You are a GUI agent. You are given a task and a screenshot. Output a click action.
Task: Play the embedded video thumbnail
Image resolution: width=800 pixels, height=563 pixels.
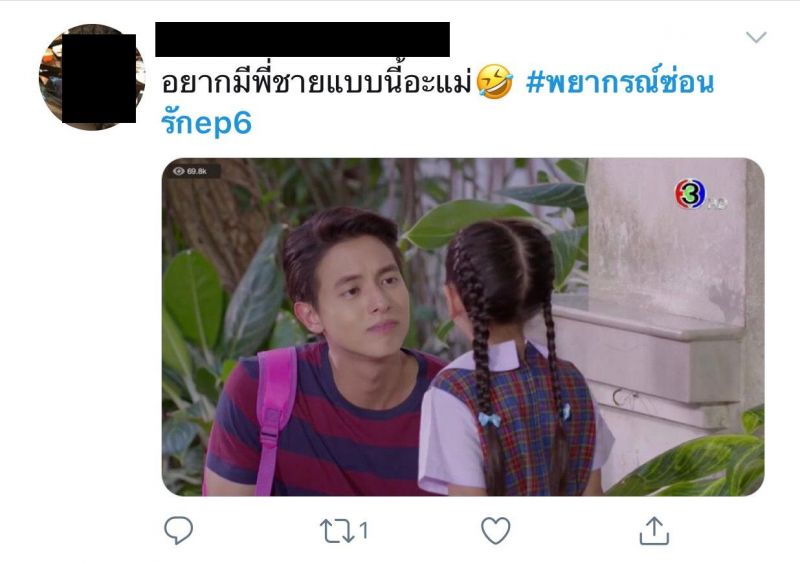tap(463, 327)
